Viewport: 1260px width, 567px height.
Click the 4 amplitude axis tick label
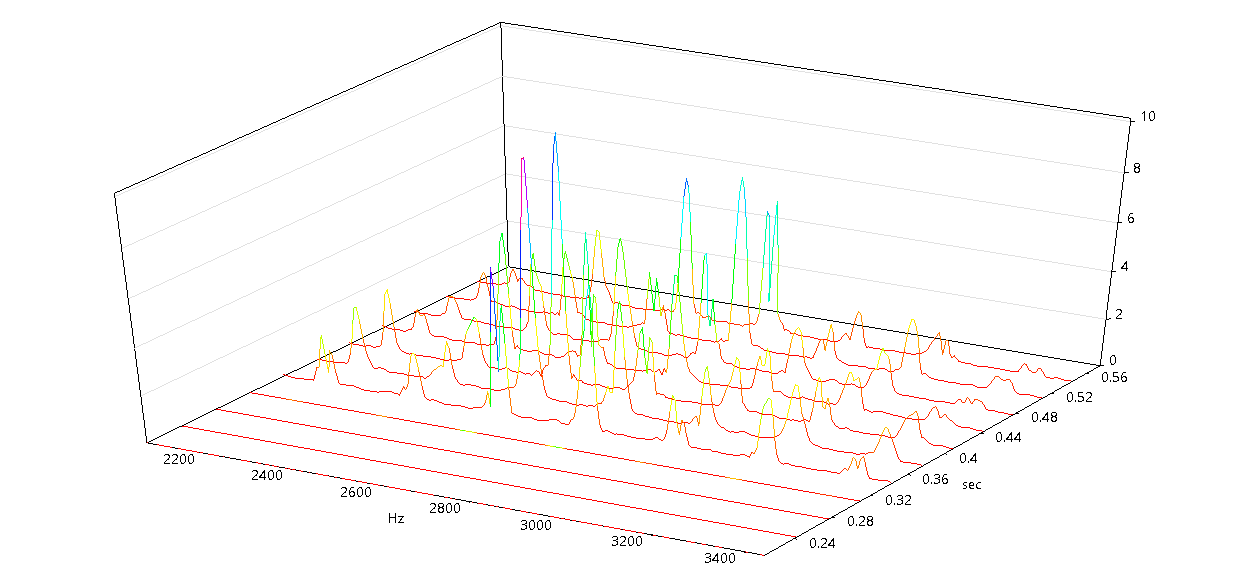[x=1124, y=267]
